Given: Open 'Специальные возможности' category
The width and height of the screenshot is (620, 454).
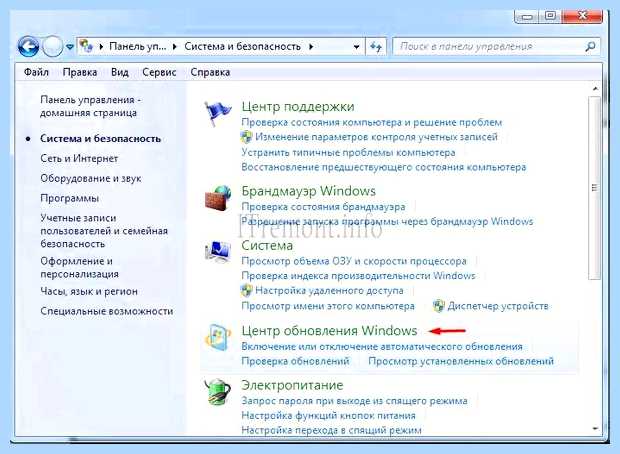Looking at the screenshot, I should (x=106, y=311).
